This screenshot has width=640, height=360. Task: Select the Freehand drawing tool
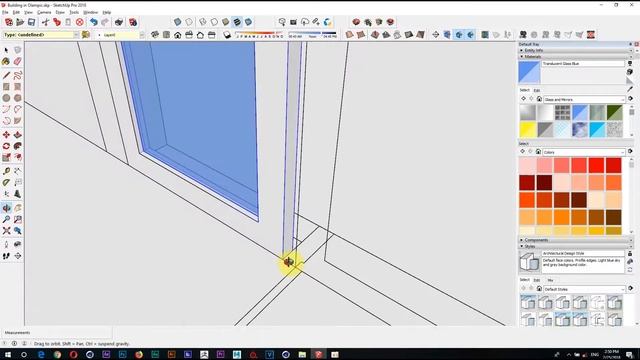click(18, 76)
